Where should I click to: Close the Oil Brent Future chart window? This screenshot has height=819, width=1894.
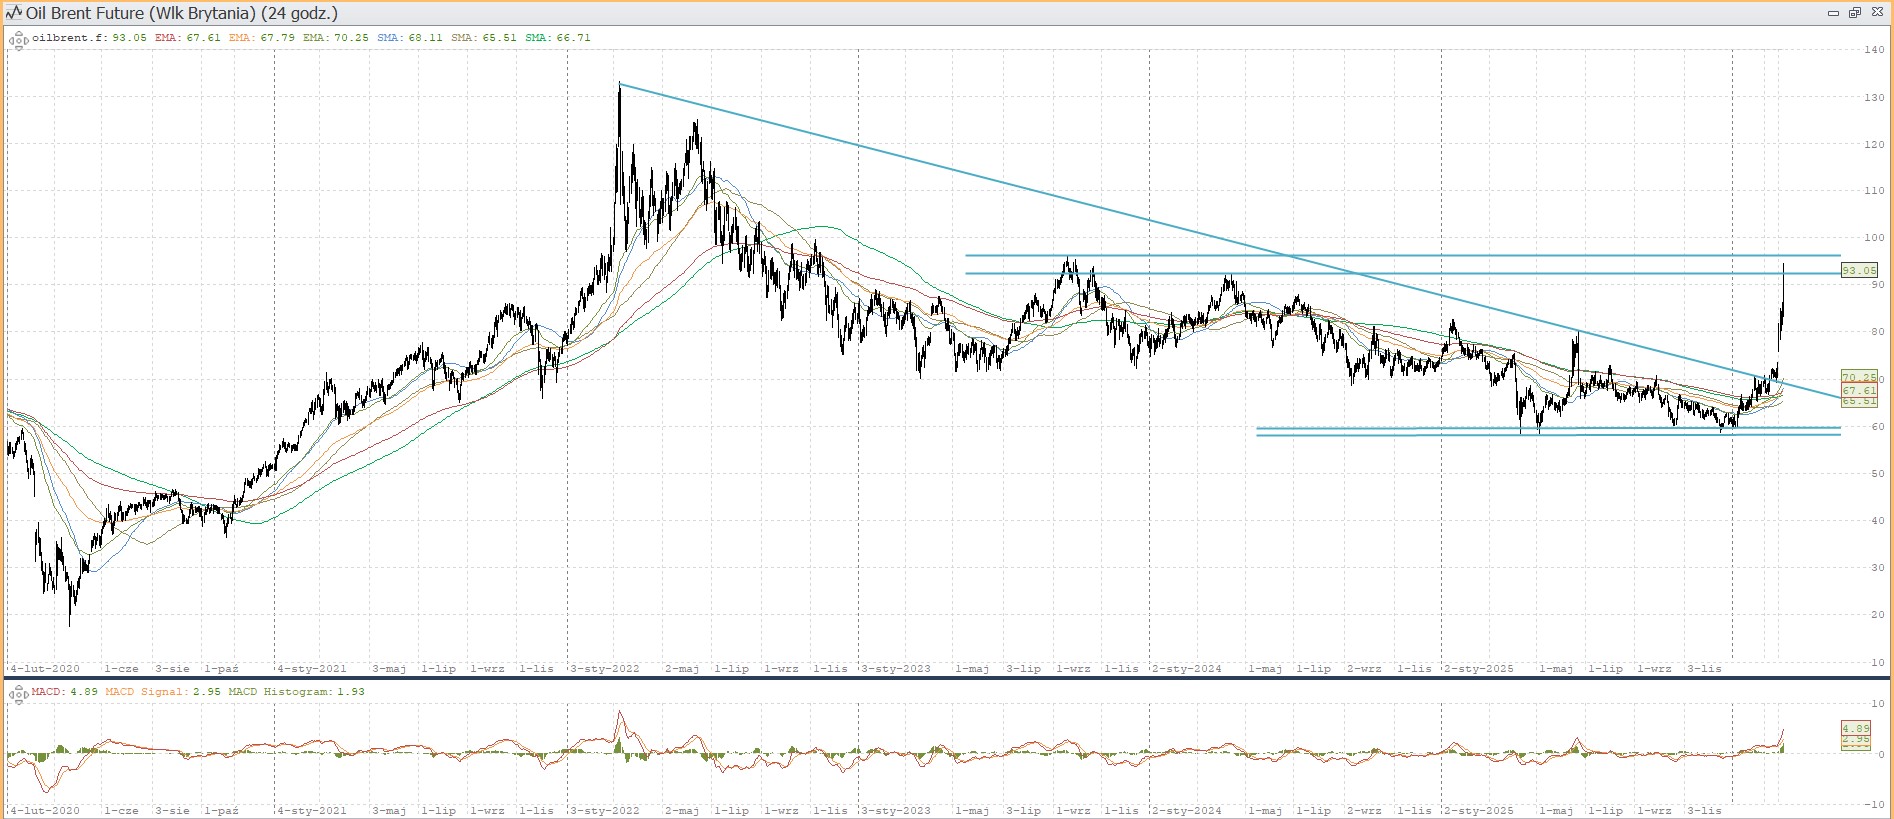point(1877,13)
